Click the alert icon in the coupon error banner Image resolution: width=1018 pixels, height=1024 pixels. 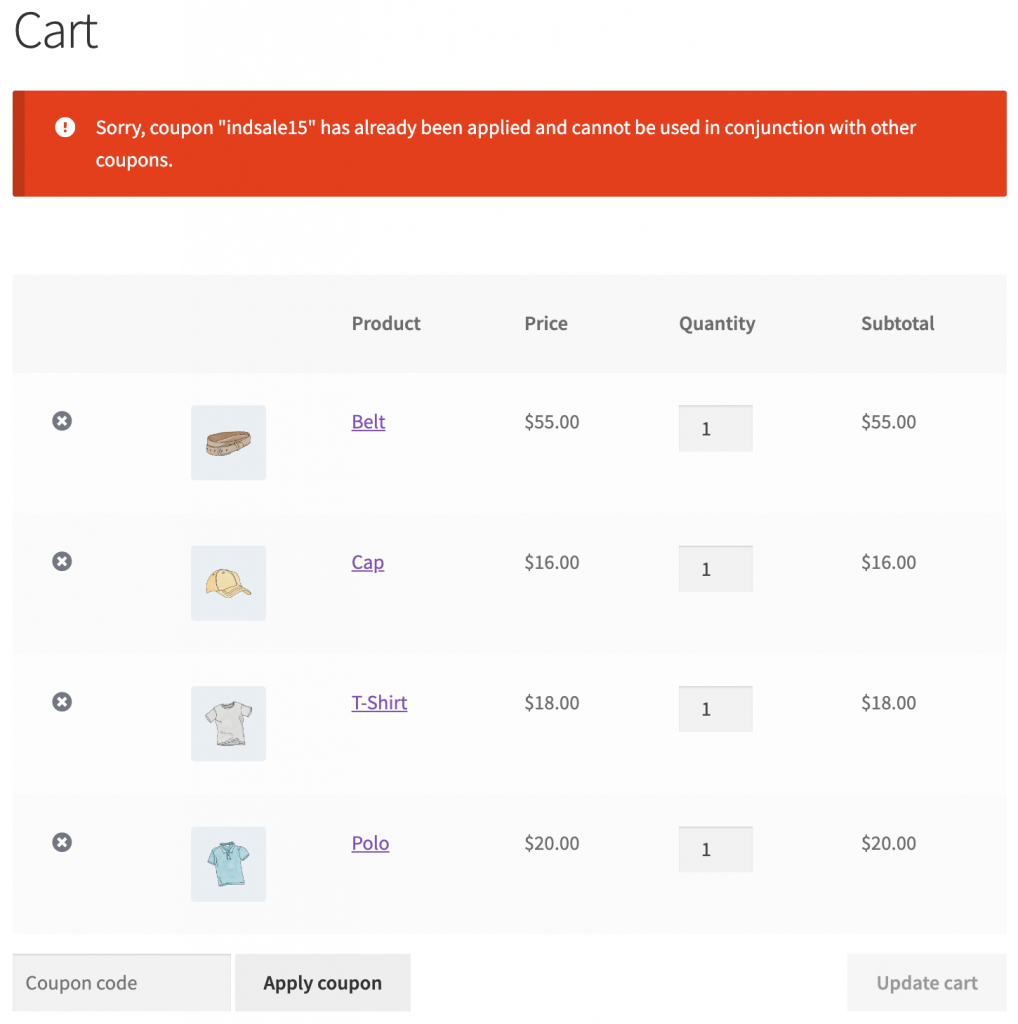click(x=64, y=127)
